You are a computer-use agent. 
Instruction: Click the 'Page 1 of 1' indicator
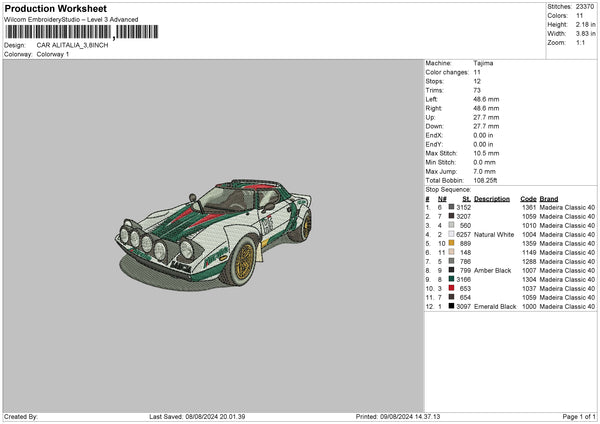click(x=579, y=416)
